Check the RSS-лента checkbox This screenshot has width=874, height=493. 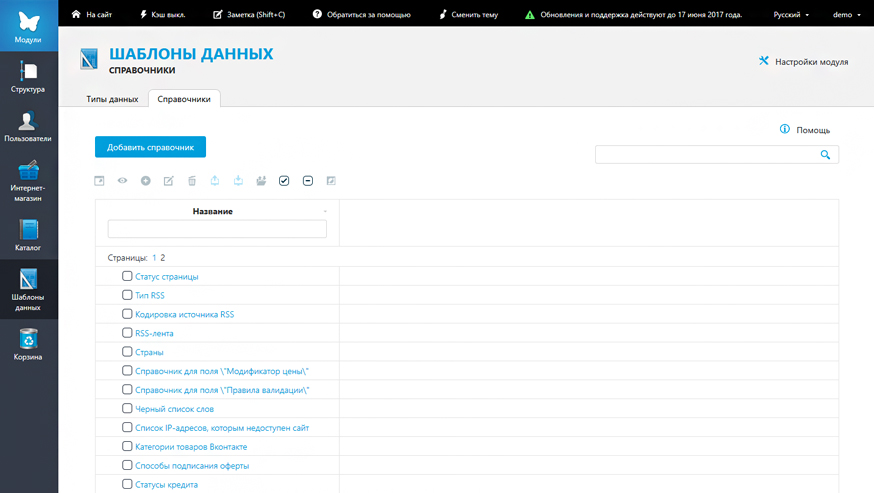(127, 333)
